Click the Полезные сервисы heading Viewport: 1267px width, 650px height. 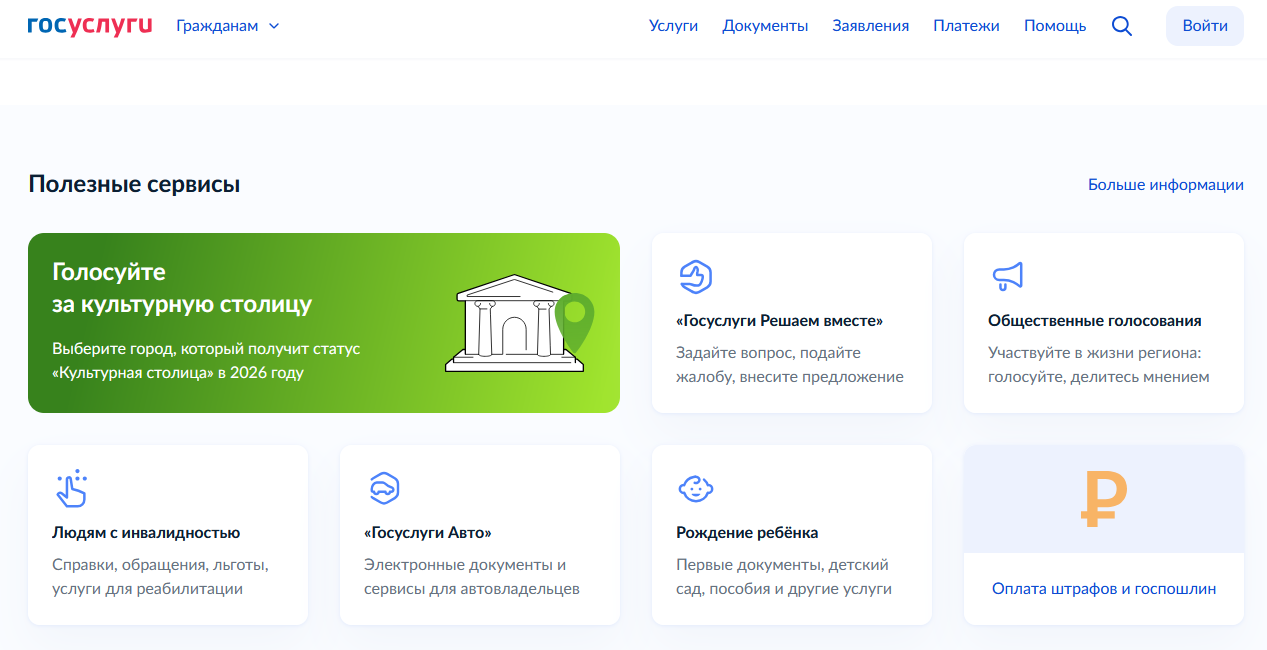pyautogui.click(x=134, y=184)
